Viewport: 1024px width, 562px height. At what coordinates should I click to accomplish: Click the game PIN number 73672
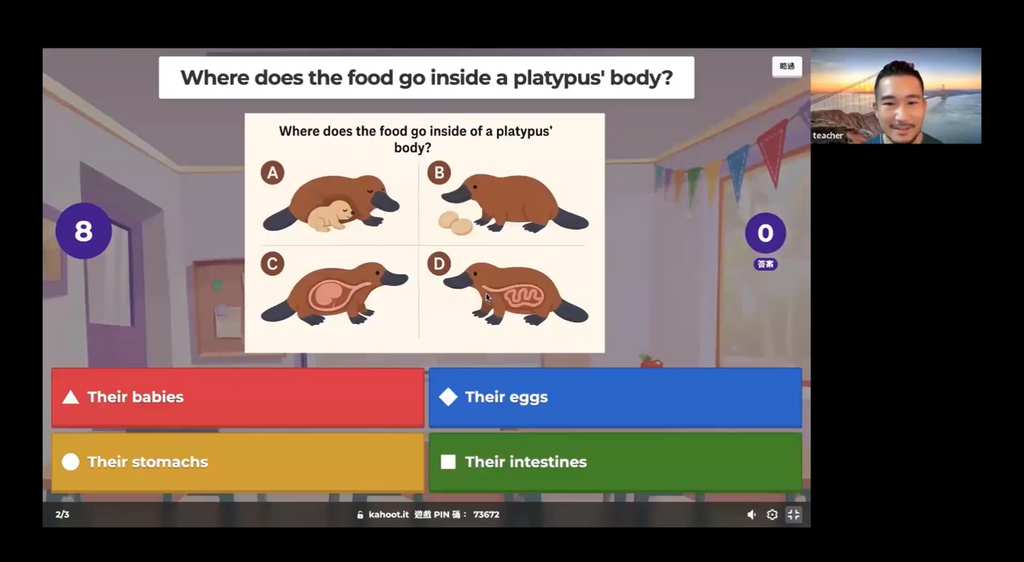(486, 515)
